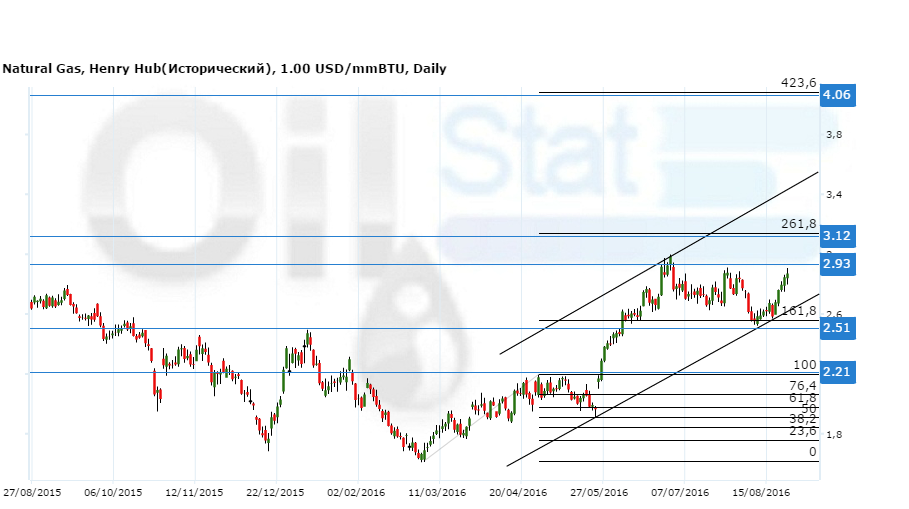Screen dimensions: 909x509
Task: Click the 15/08/2016 date axis label
Action: click(762, 492)
